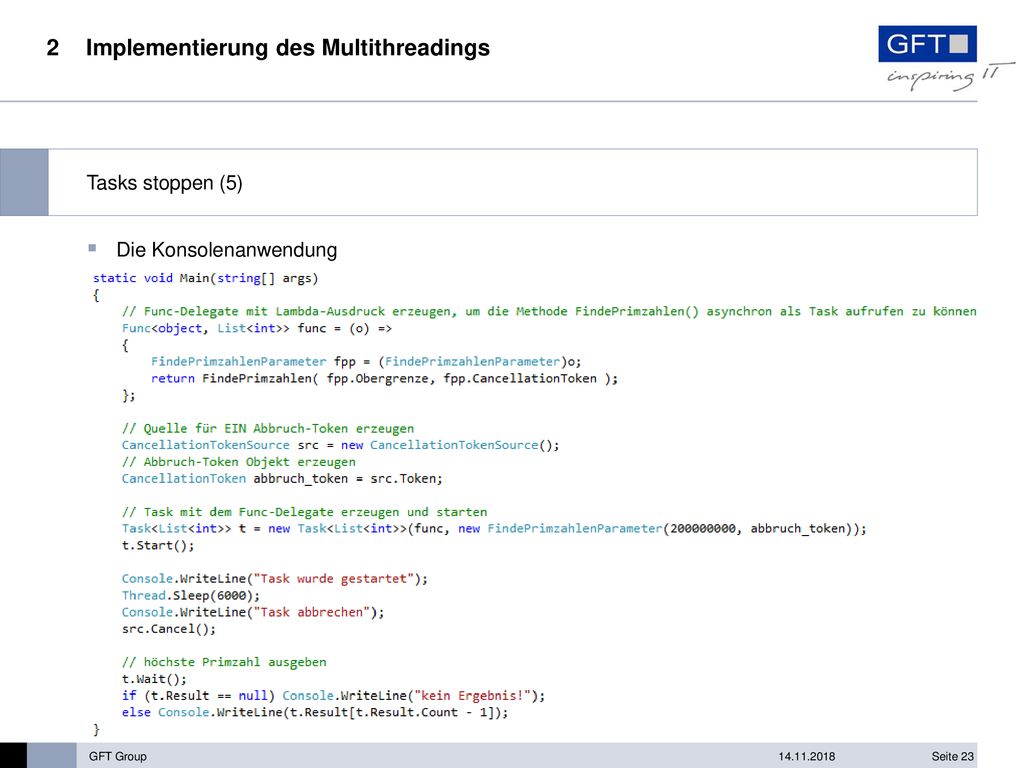The width and height of the screenshot is (1024, 768).
Task: Click the footer text 'GFT Group'
Action: (118, 756)
